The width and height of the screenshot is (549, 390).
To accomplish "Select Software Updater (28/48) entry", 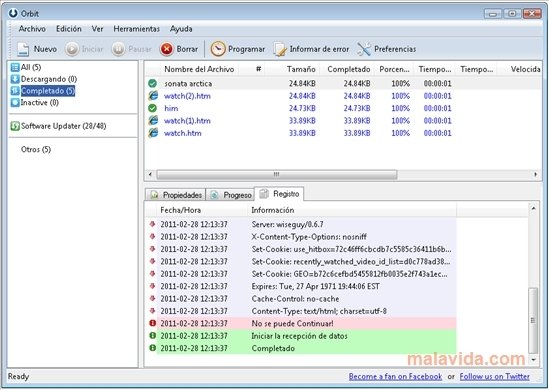I will pyautogui.click(x=63, y=126).
